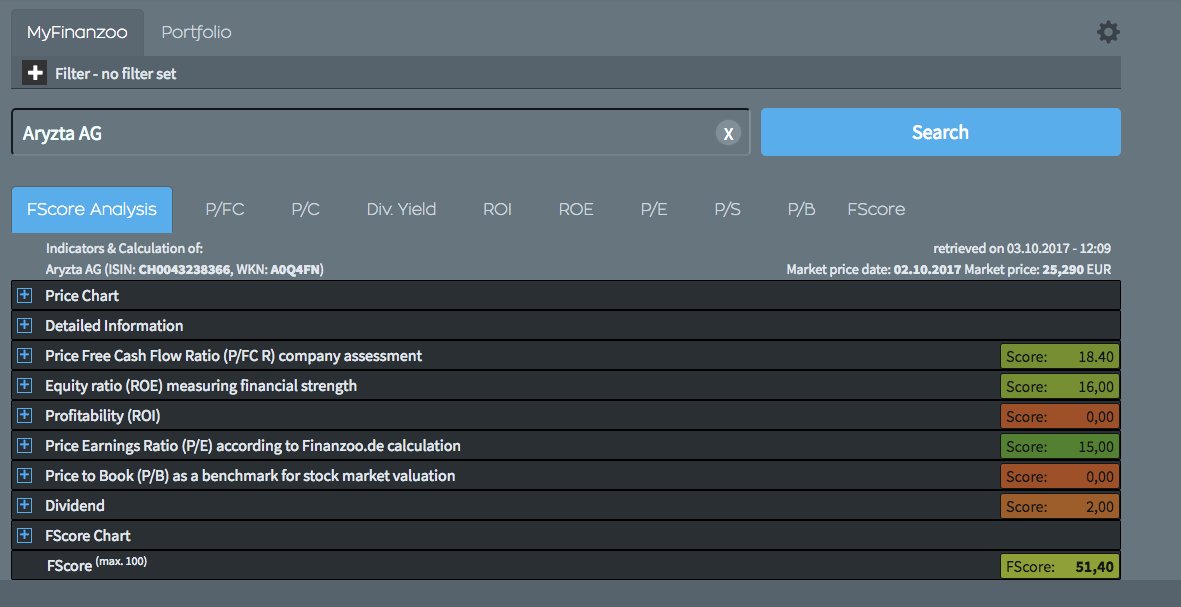Click the plus icon beside Profitability (ROI)
This screenshot has height=607, width=1181.
pyautogui.click(x=23, y=415)
